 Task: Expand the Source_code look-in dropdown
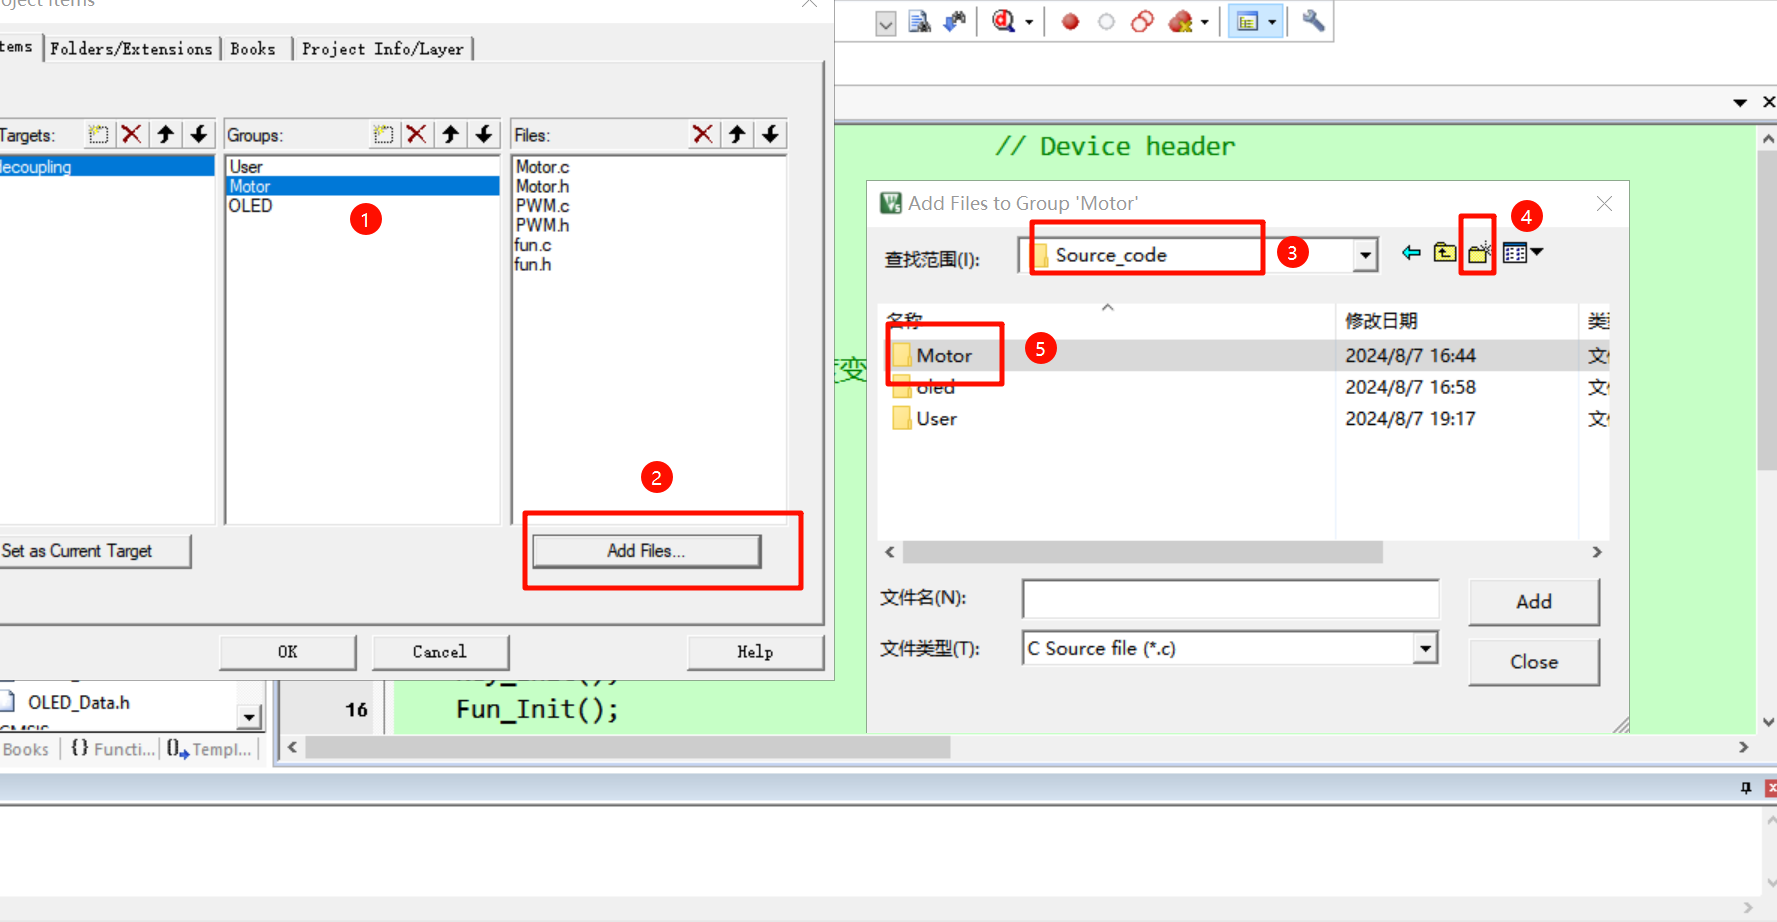[x=1365, y=255]
